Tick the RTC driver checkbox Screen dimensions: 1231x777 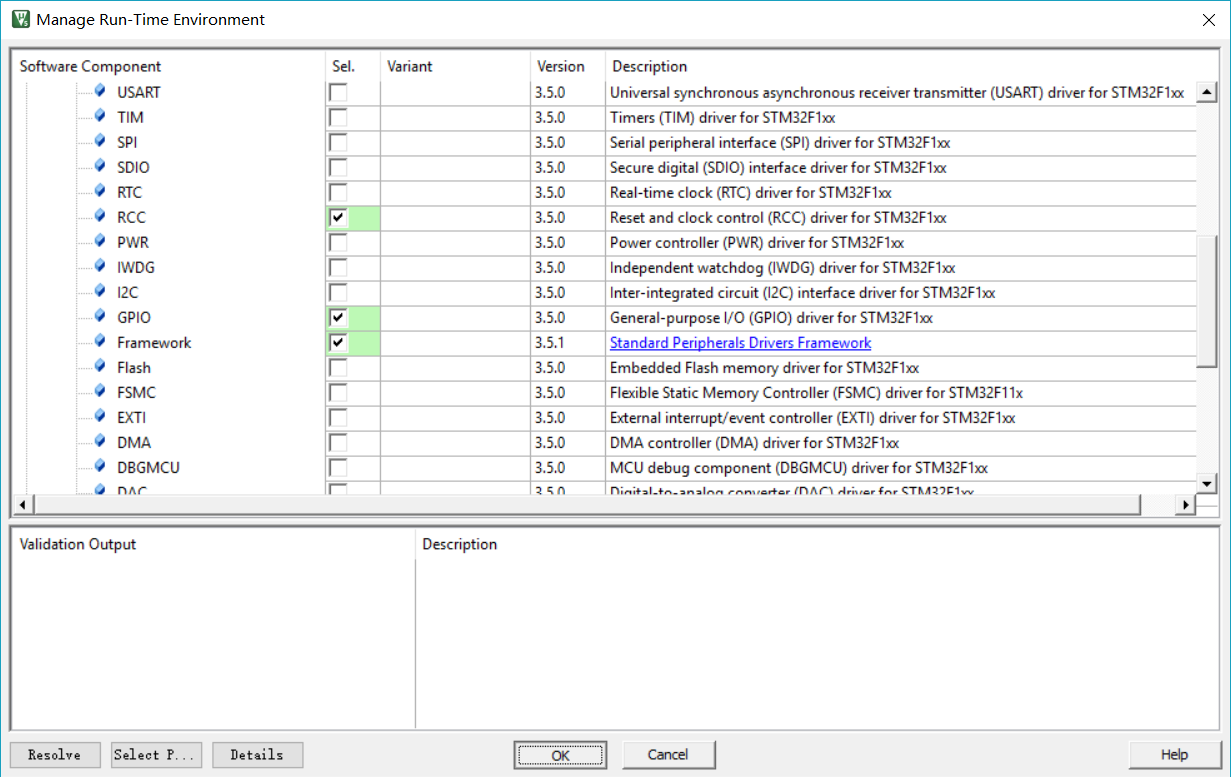(x=338, y=193)
